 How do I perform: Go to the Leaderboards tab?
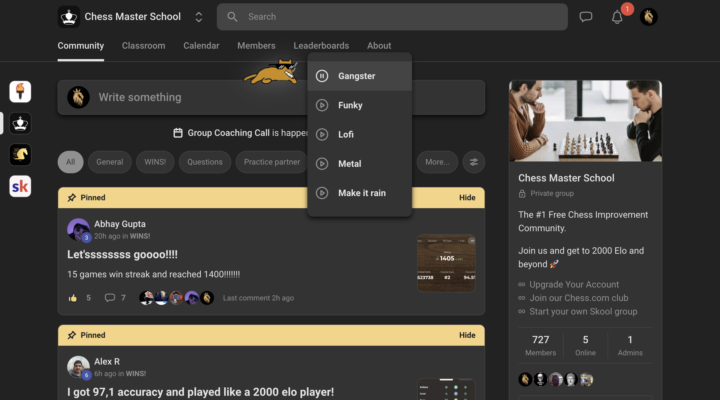[321, 46]
